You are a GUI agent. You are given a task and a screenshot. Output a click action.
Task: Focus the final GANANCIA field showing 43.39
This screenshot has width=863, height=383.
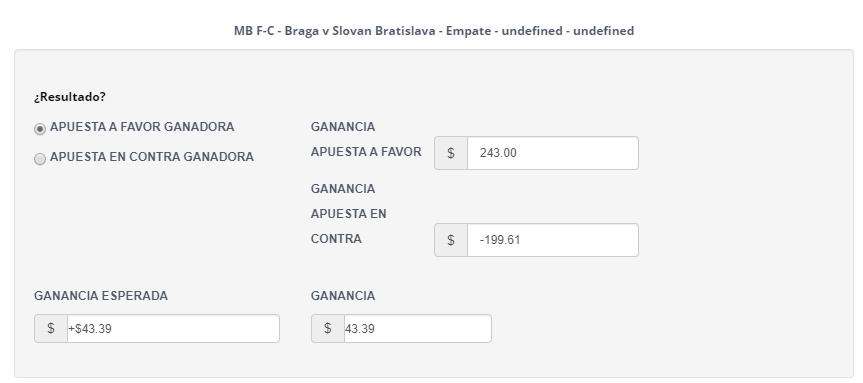click(x=418, y=329)
